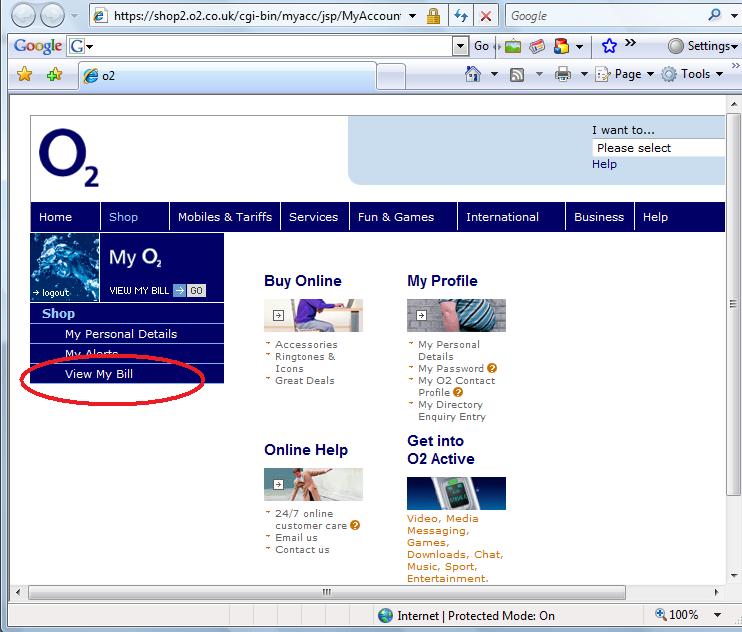Click the Google toolbar colorful blocks icon
Screen dimensions: 742x632
(561, 46)
